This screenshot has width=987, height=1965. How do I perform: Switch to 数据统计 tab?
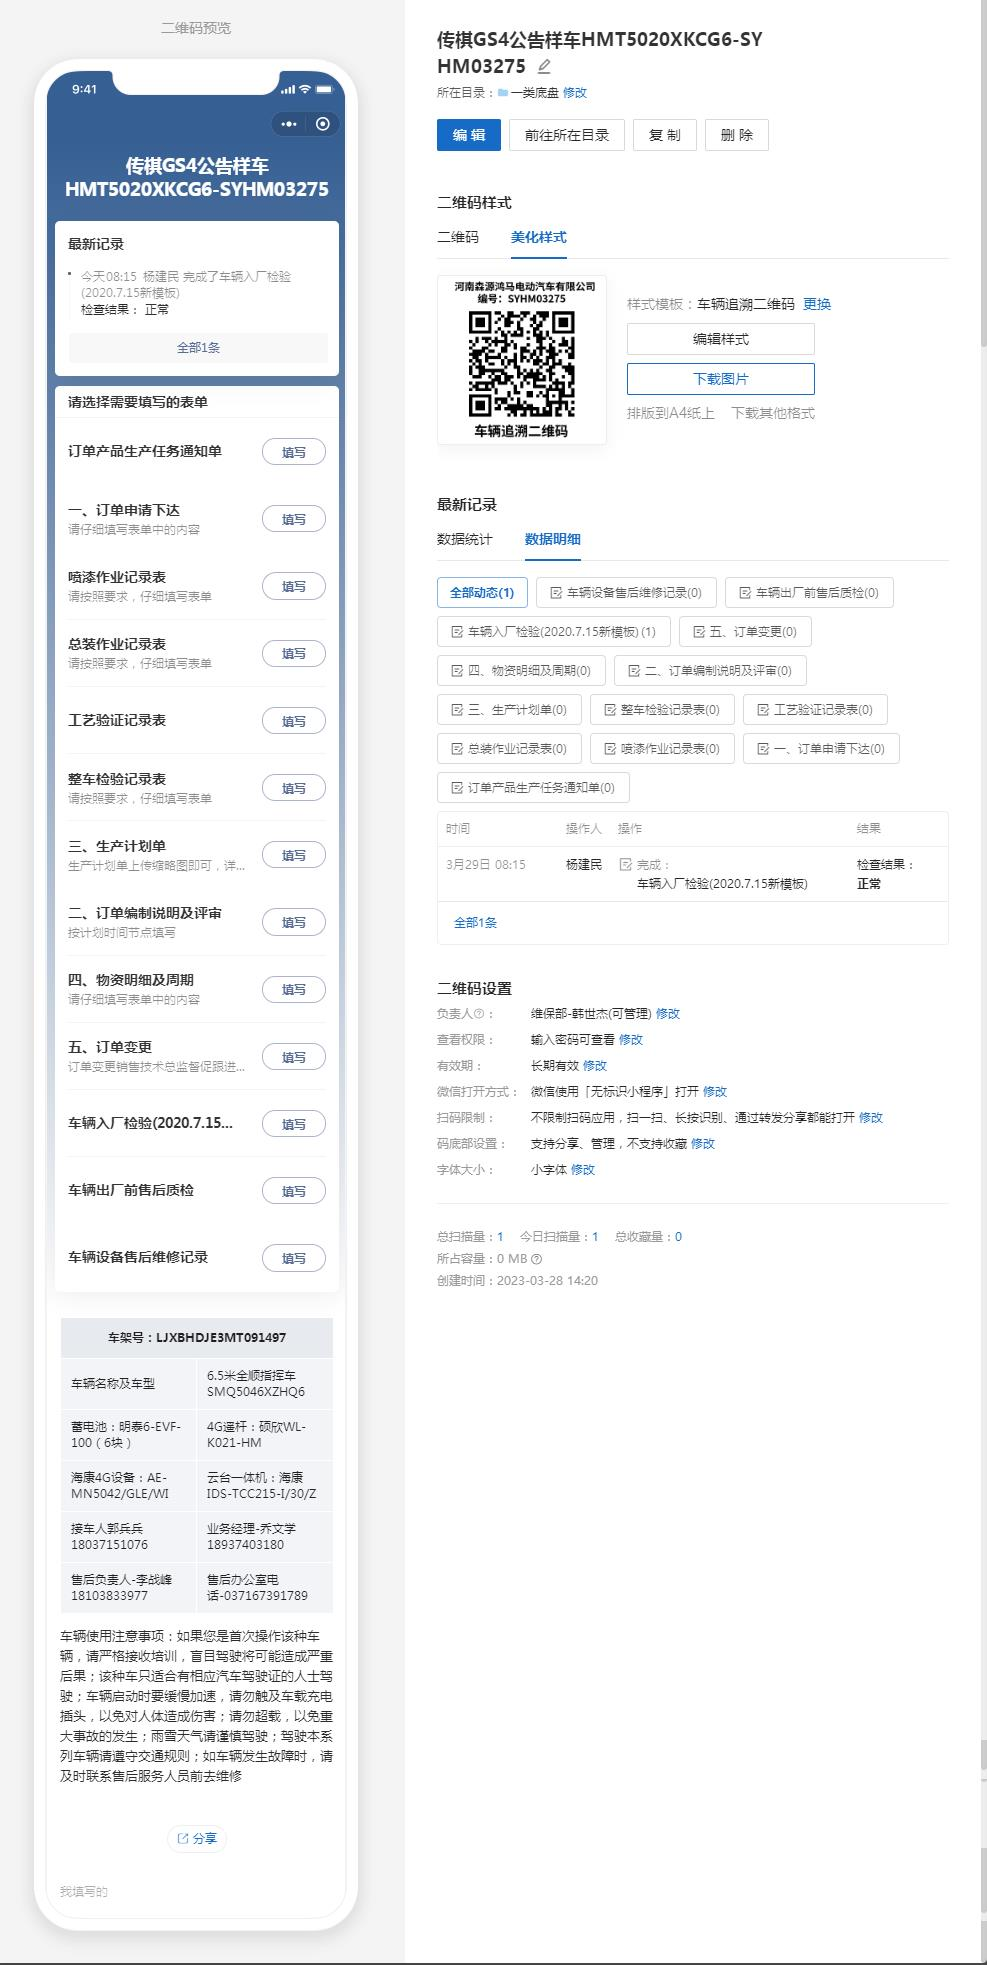coord(465,539)
